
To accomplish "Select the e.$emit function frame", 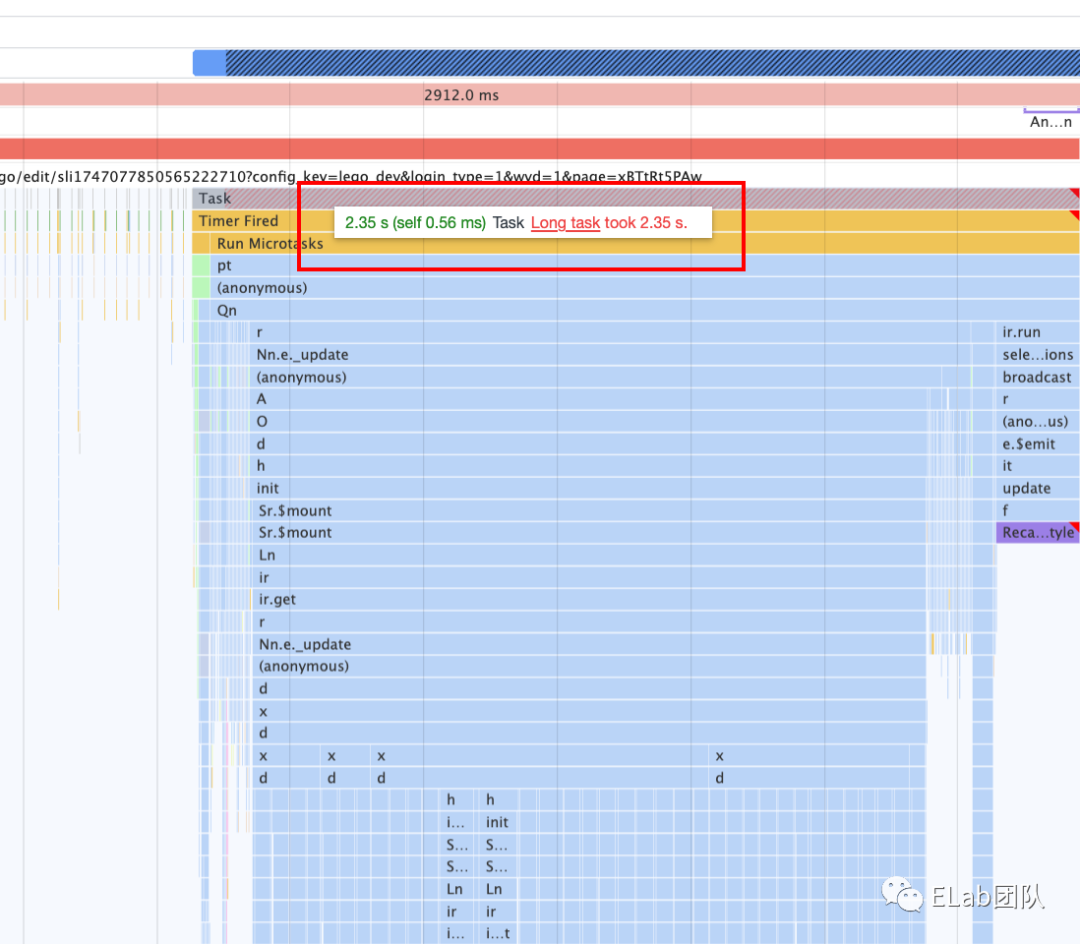I will tap(1038, 444).
